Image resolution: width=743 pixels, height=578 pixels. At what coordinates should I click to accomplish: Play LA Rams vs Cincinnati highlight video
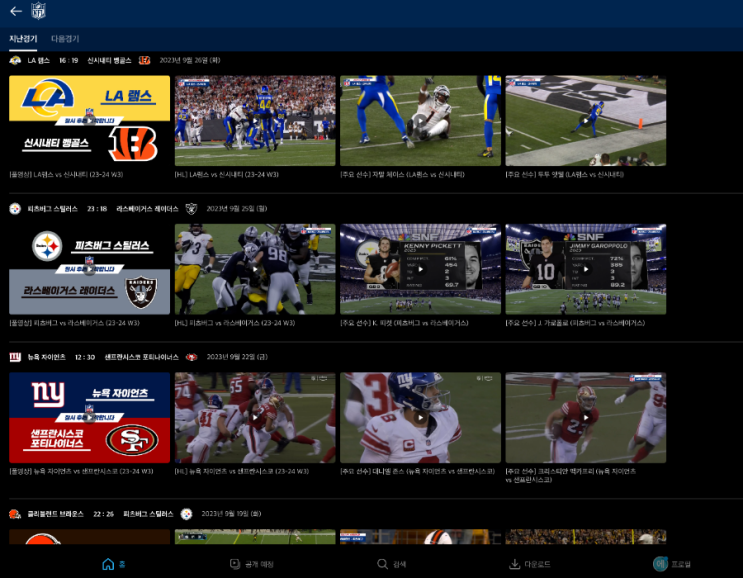point(255,121)
